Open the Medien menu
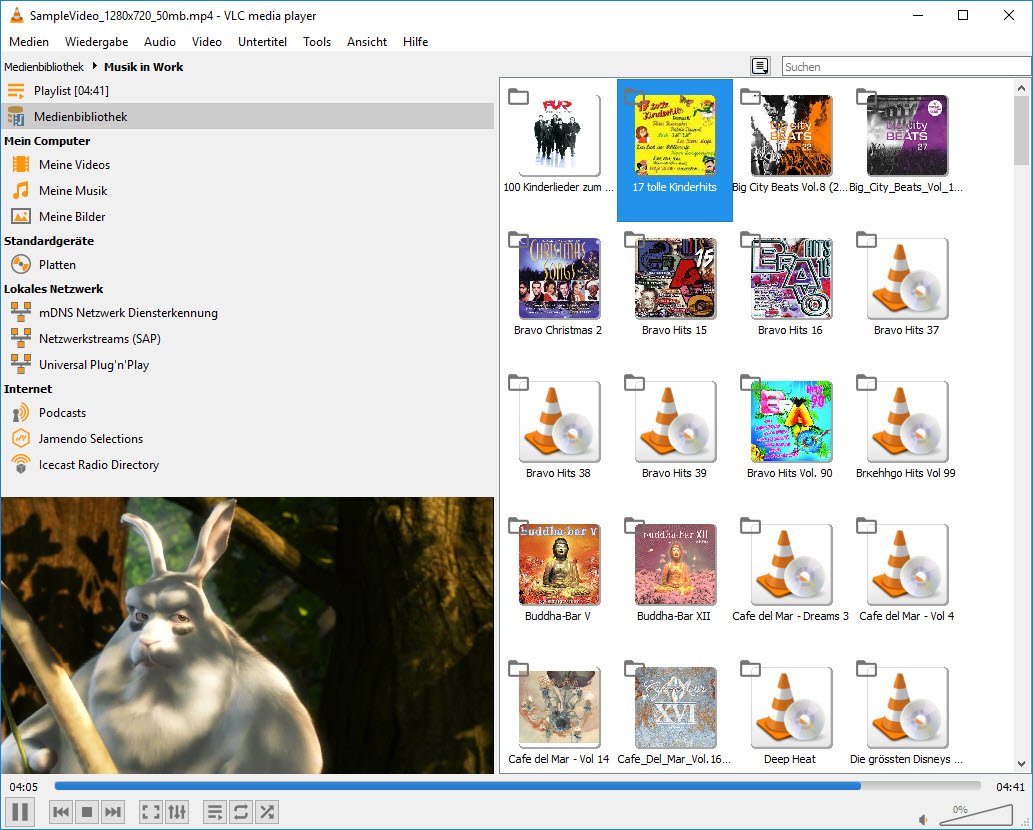Screen dimensions: 1033x830 (x=29, y=42)
